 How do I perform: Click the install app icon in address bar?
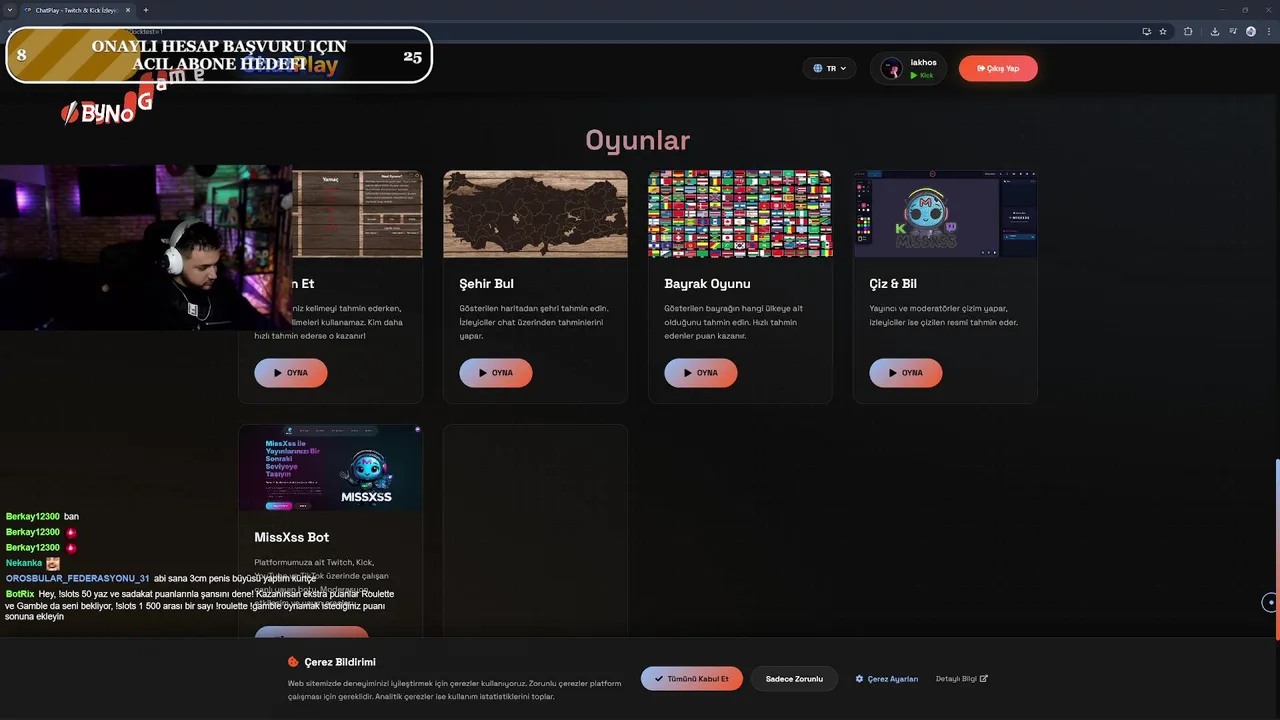[1146, 31]
